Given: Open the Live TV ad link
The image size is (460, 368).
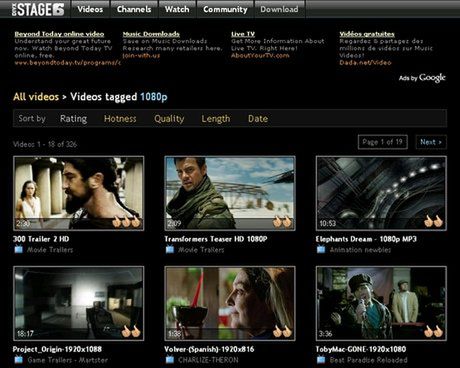Looking at the screenshot, I should (243, 34).
